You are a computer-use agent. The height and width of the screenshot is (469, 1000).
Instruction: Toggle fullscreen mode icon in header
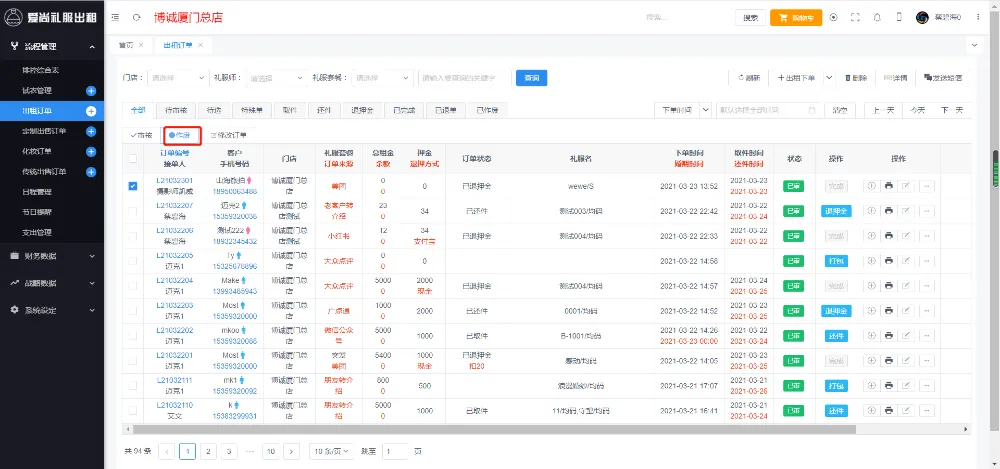pos(855,17)
